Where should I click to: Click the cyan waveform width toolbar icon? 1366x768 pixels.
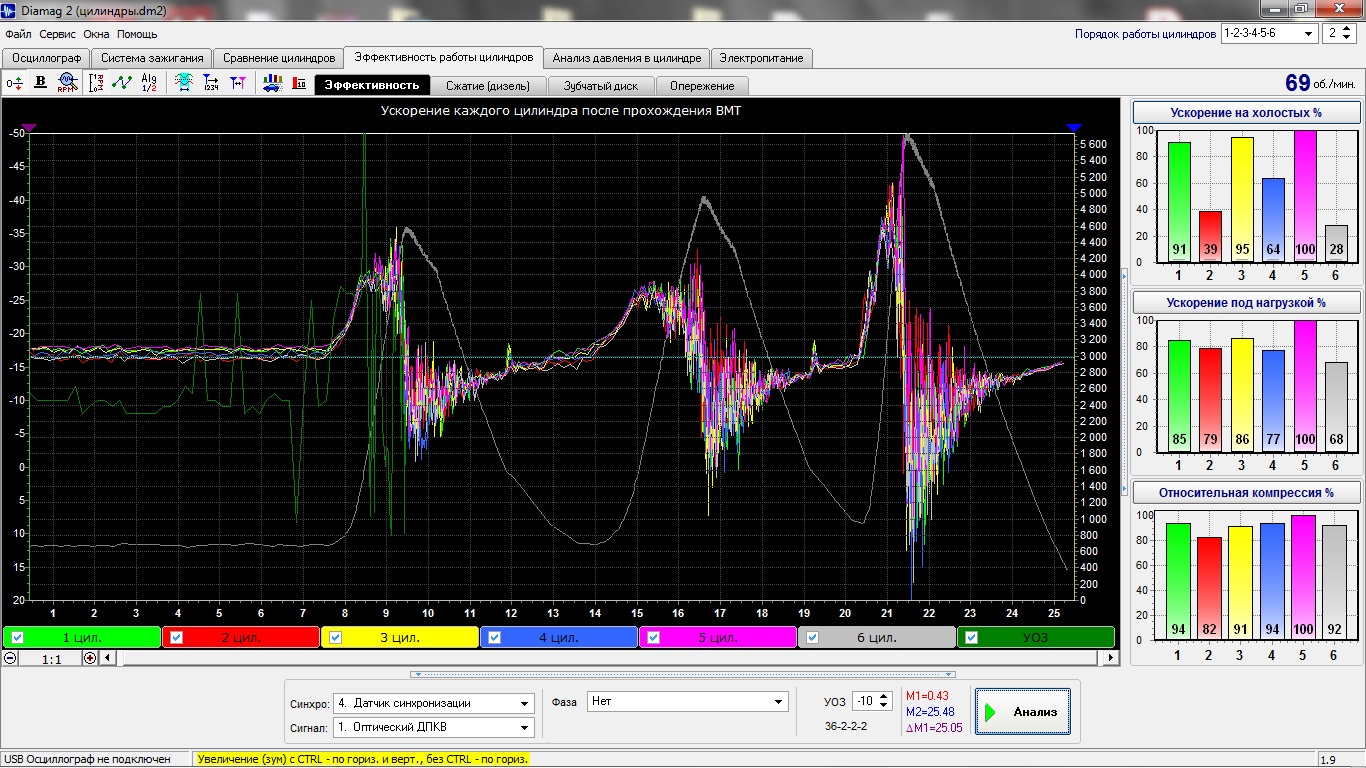point(185,83)
